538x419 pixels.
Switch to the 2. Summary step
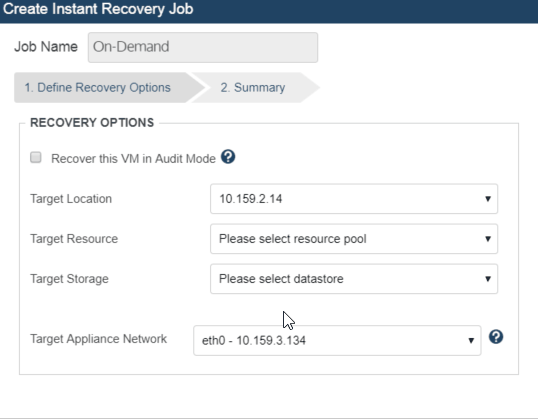click(253, 88)
